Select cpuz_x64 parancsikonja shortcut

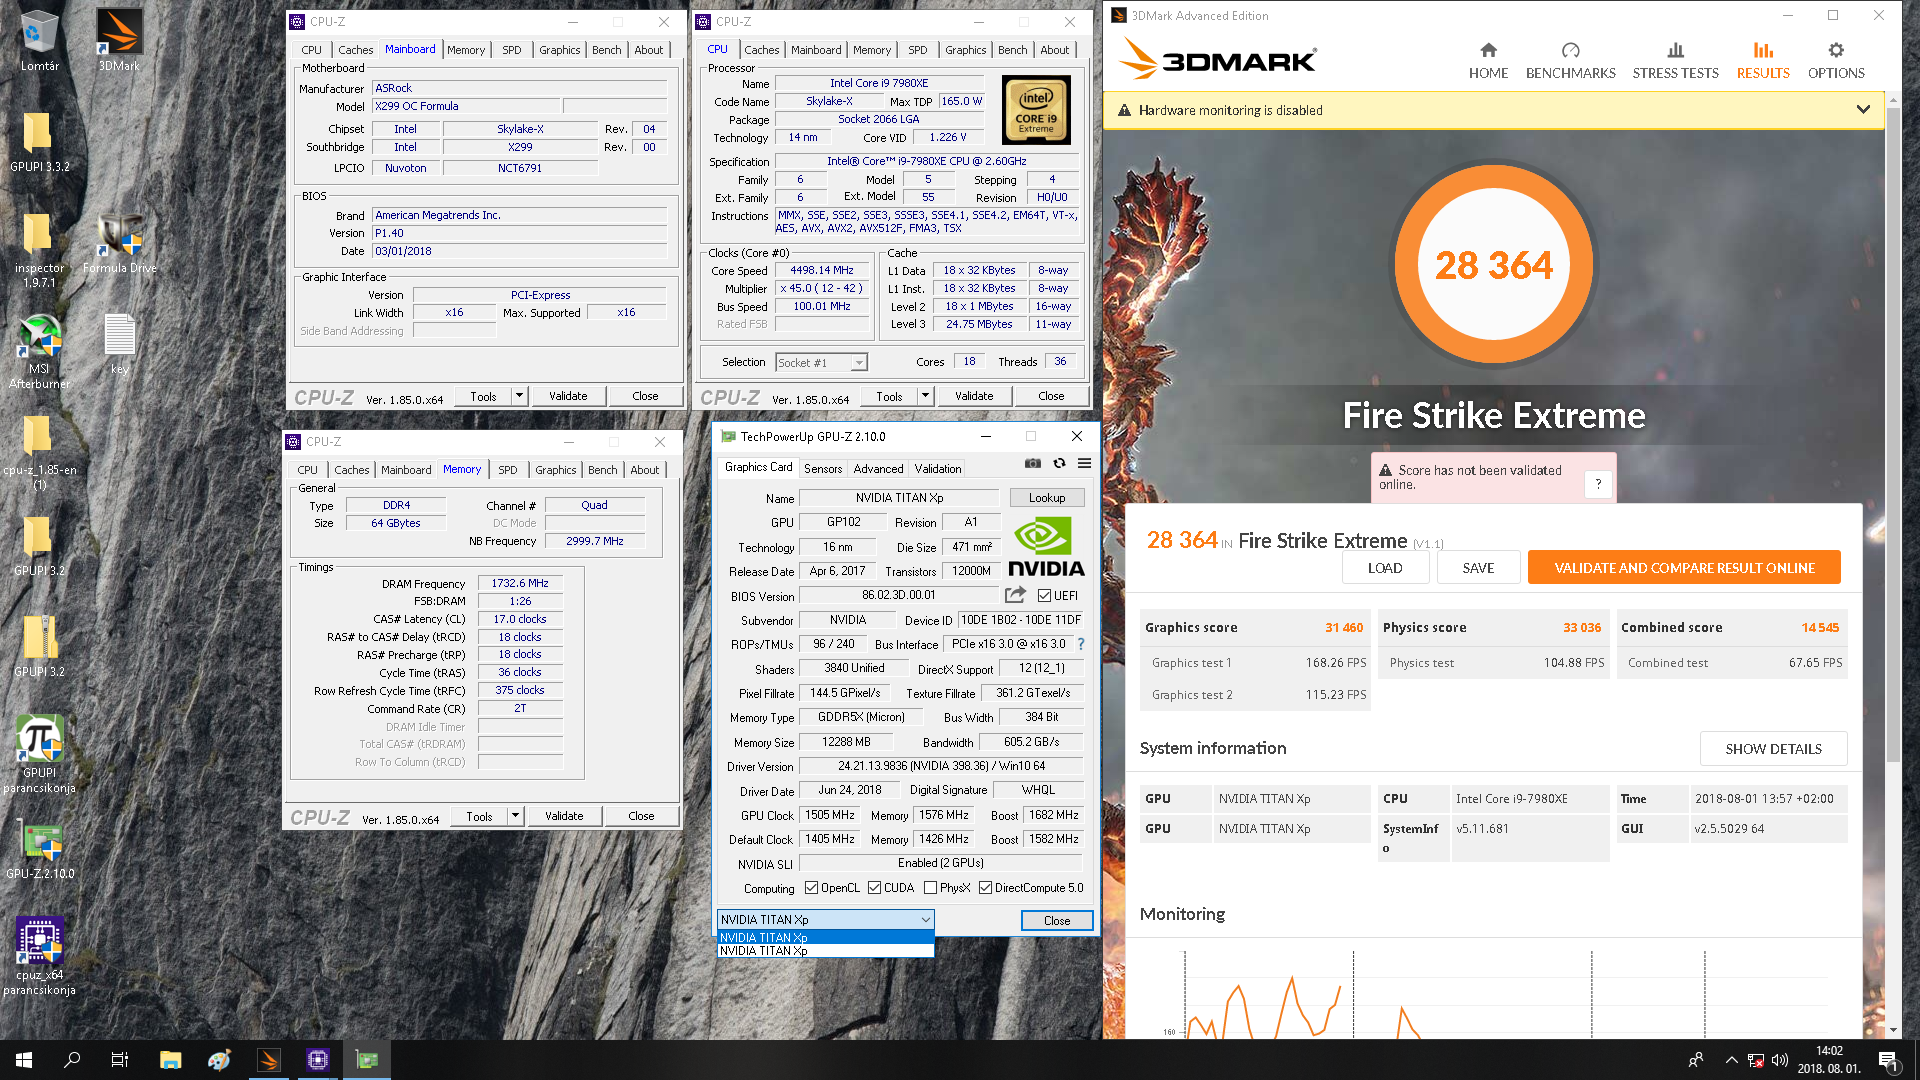[x=39, y=956]
